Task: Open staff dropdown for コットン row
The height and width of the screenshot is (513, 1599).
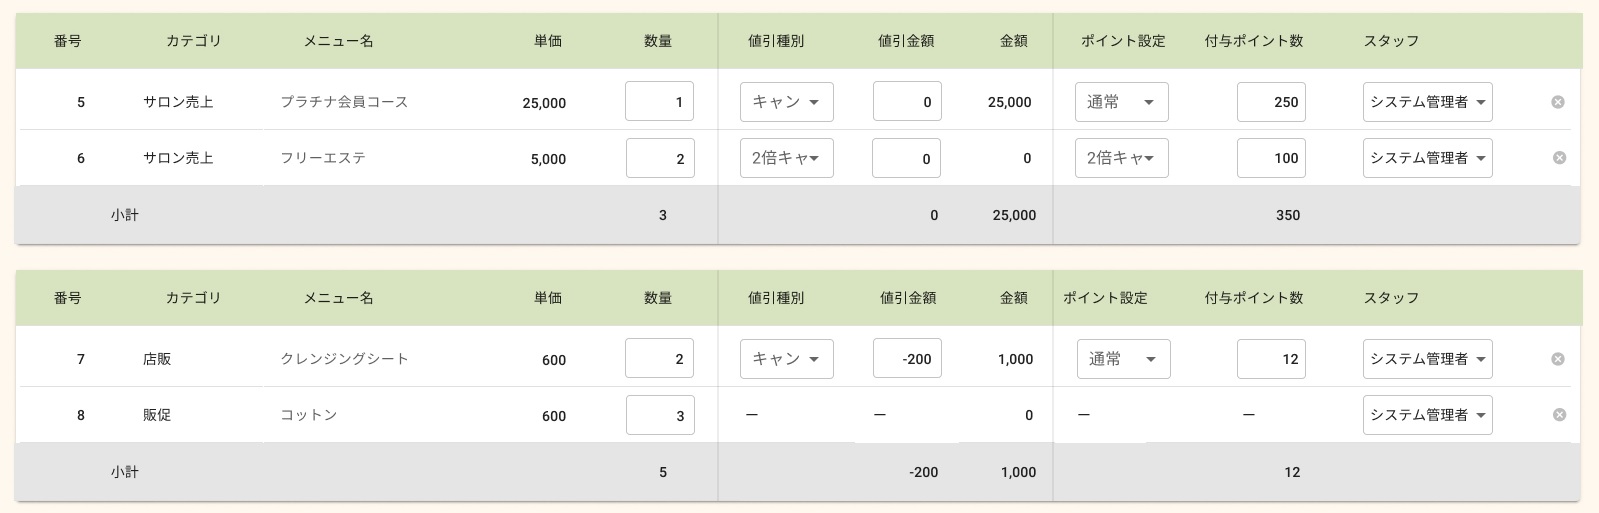Action: pyautogui.click(x=1427, y=415)
